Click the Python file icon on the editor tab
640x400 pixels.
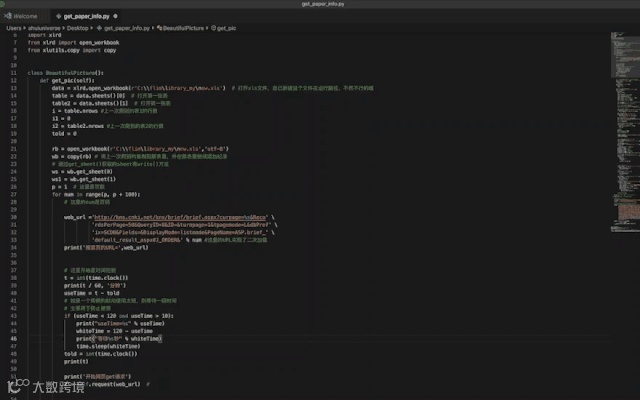point(59,16)
